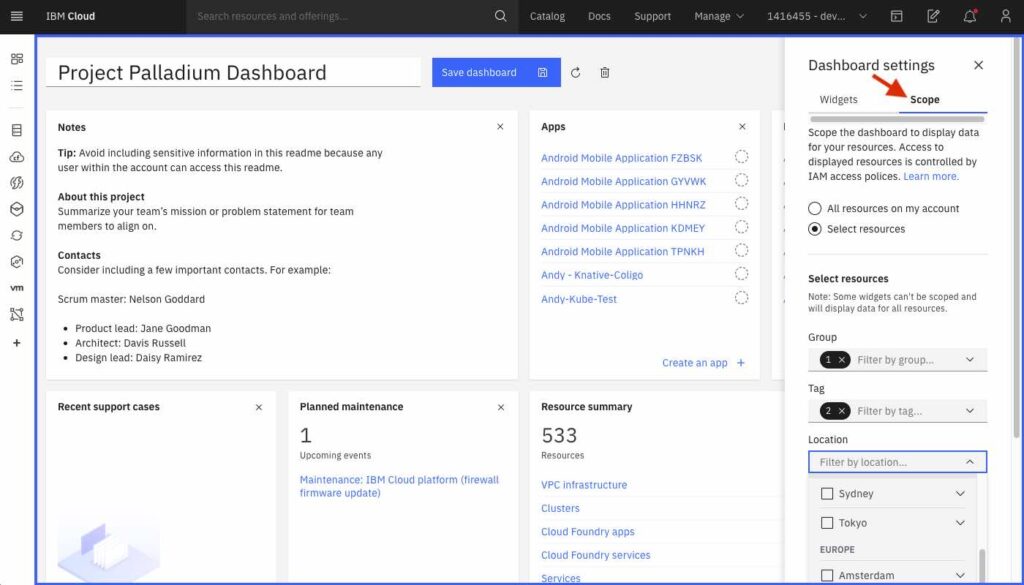Switch to the Widgets tab
Screen dimensions: 1024x585
click(x=839, y=99)
